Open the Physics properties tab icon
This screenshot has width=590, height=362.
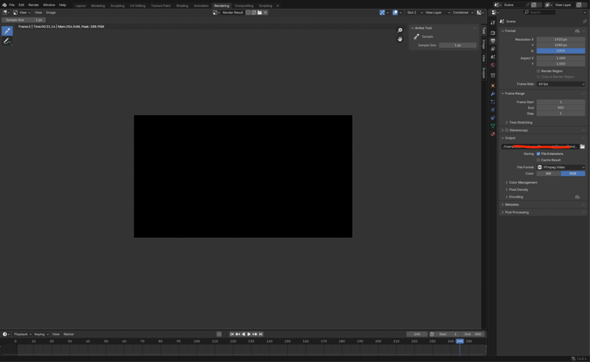click(x=493, y=110)
